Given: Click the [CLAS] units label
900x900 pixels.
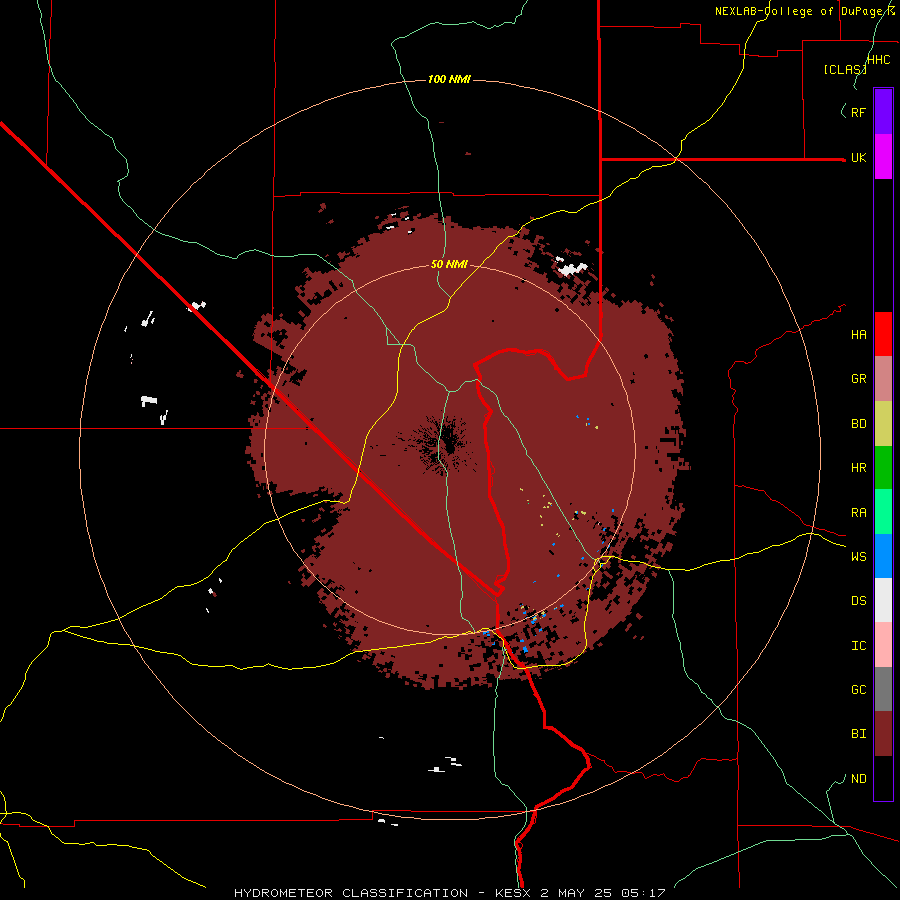Looking at the screenshot, I should coord(845,69).
